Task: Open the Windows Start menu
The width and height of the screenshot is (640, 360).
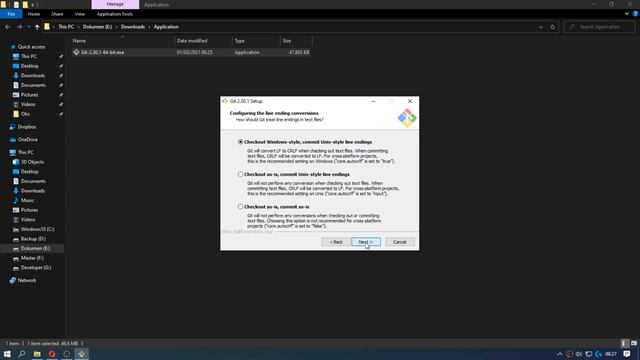Action: tap(7, 354)
